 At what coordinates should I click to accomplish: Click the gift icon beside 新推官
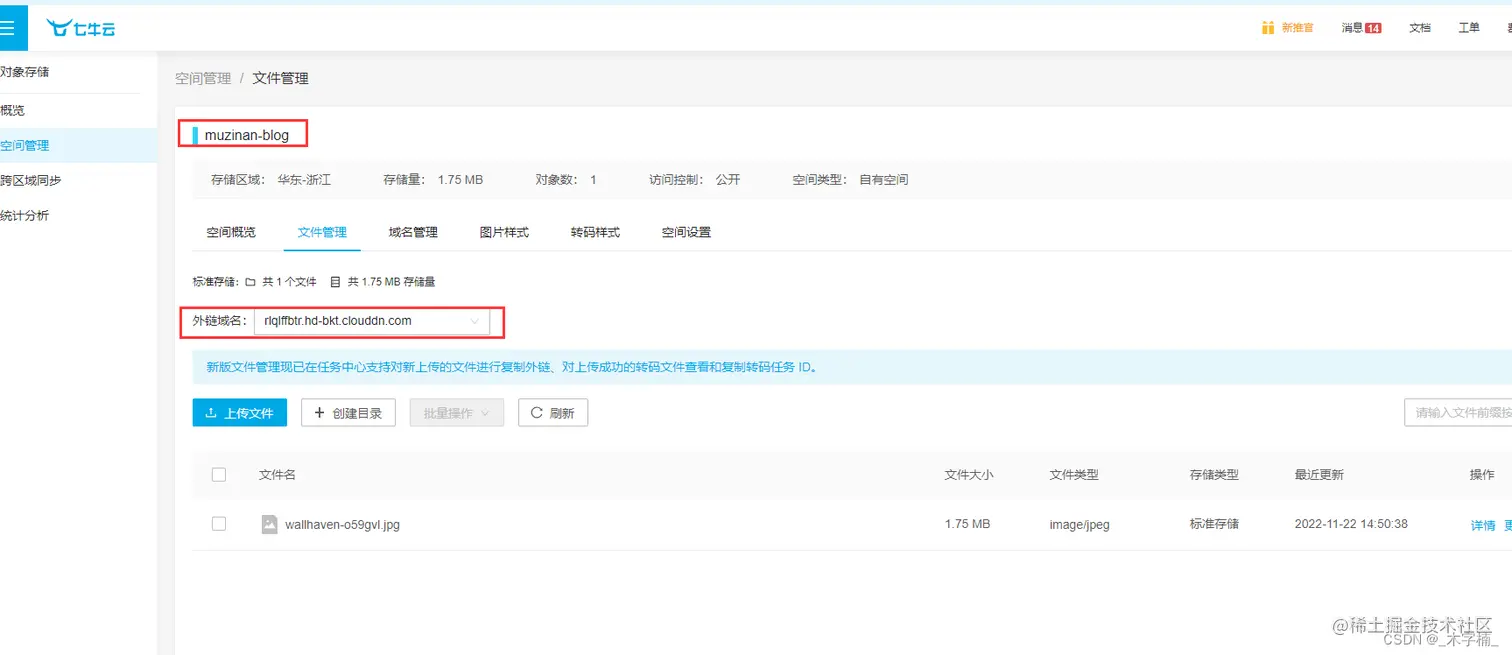pyautogui.click(x=1268, y=28)
